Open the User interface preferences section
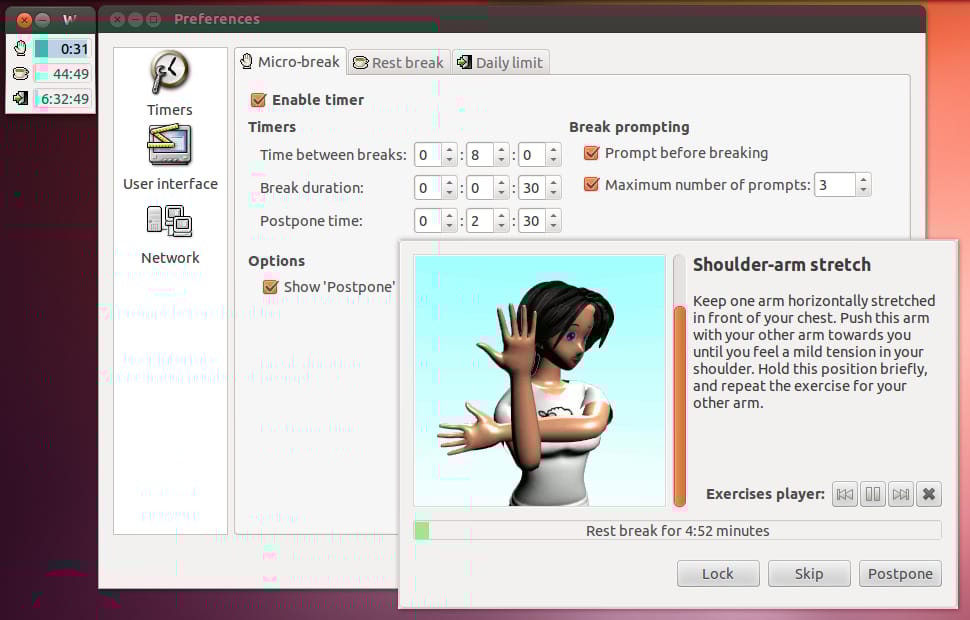The height and width of the screenshot is (620, 970). [170, 157]
